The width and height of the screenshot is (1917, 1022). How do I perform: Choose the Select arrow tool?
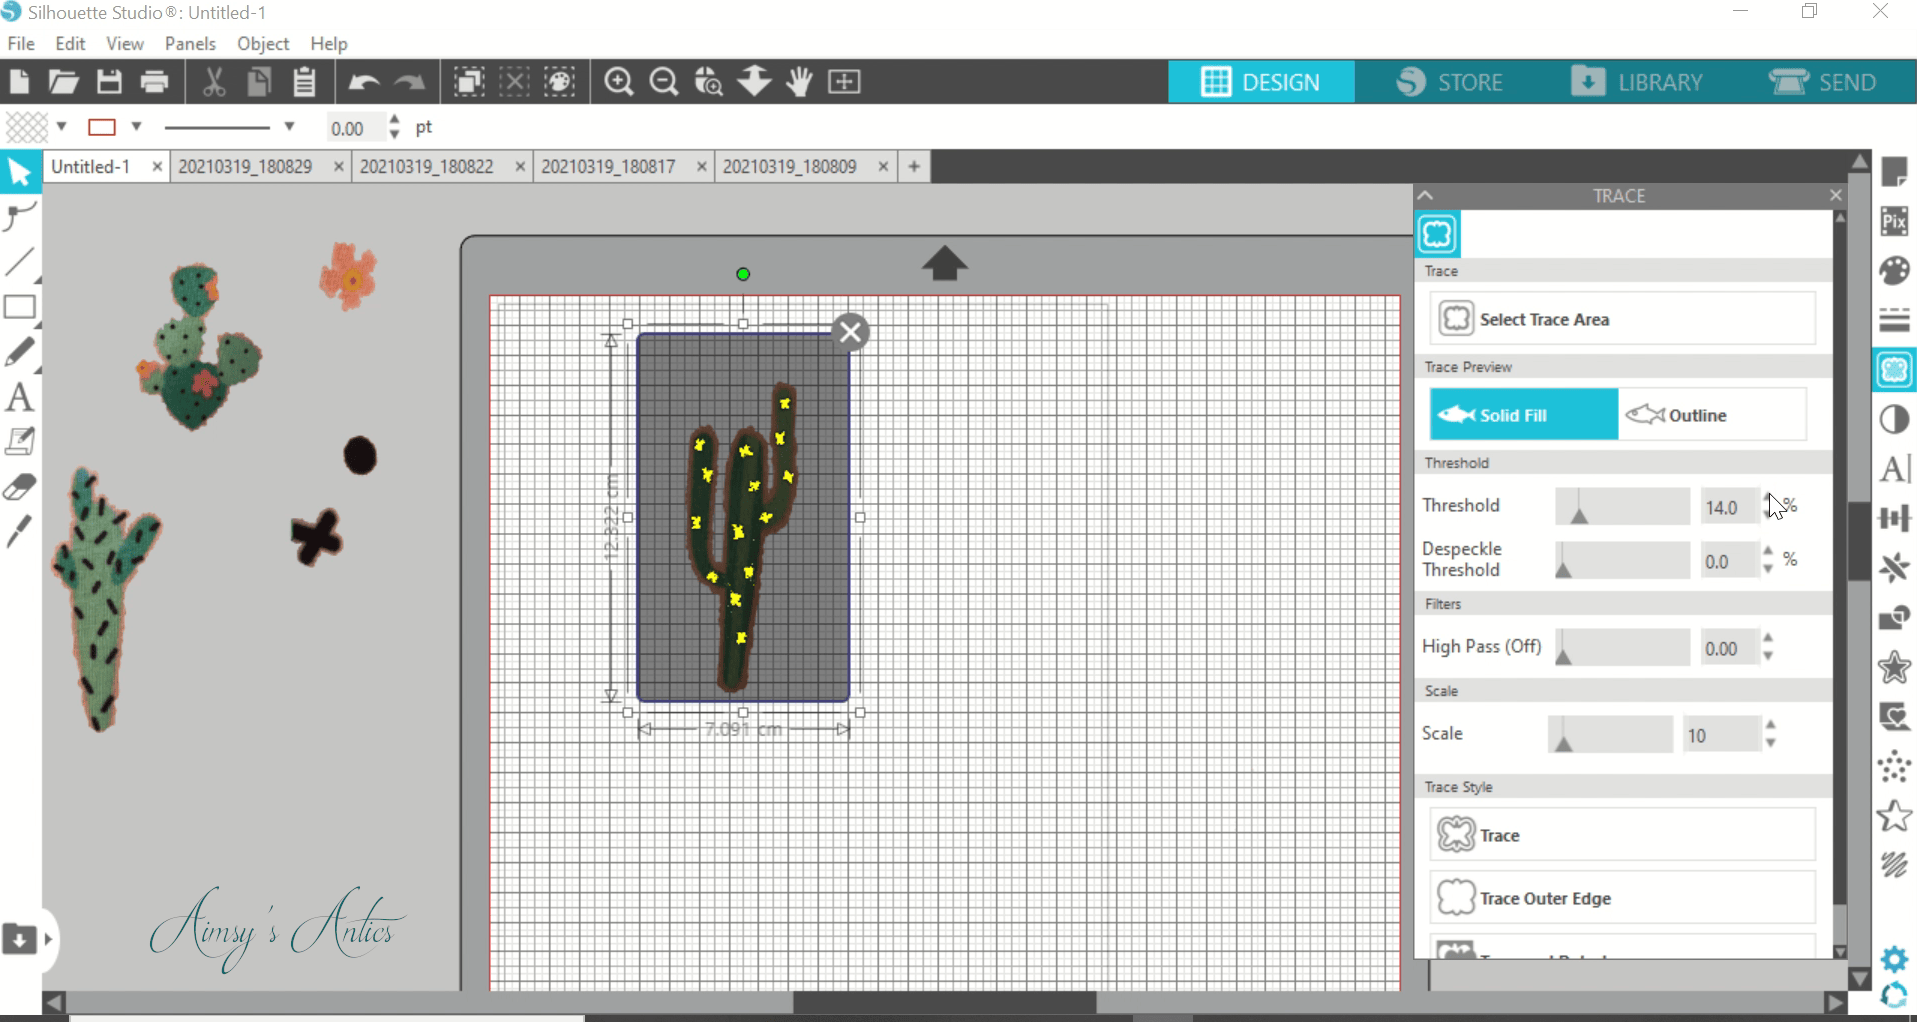[20, 173]
